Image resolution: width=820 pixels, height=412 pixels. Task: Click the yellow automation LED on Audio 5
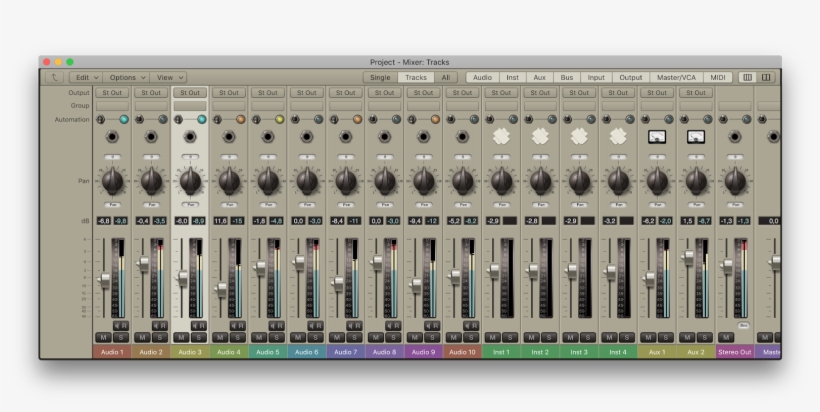click(x=279, y=119)
